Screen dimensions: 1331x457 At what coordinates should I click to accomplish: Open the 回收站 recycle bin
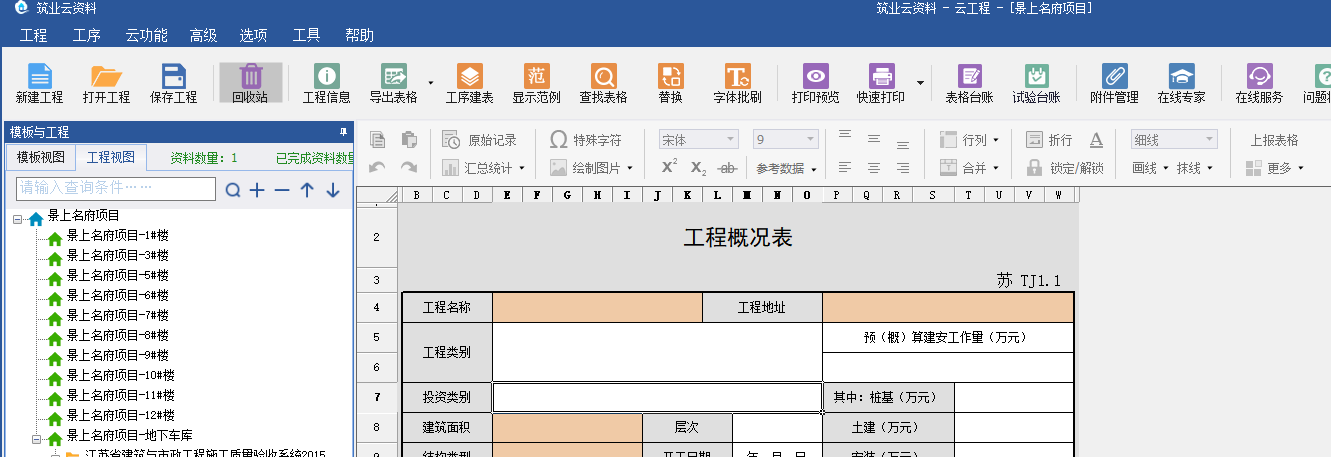click(x=250, y=84)
